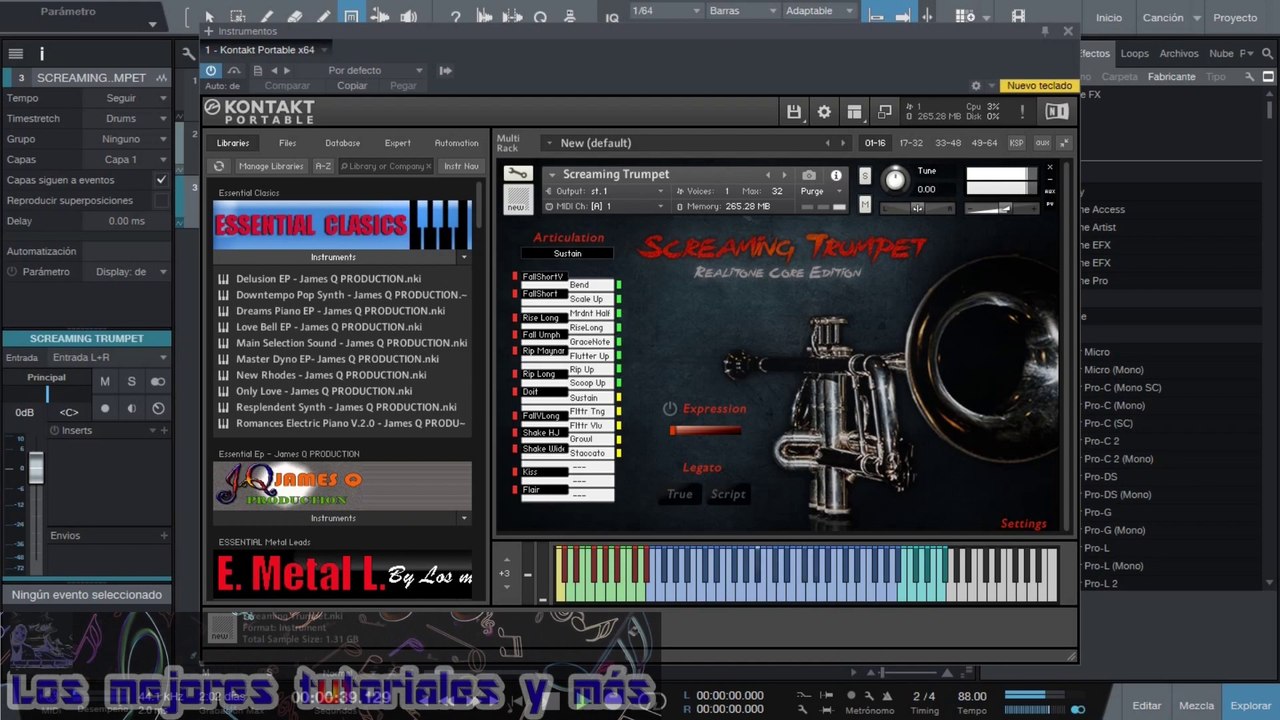Click the Kontakt minimized view icon

[x=884, y=112]
